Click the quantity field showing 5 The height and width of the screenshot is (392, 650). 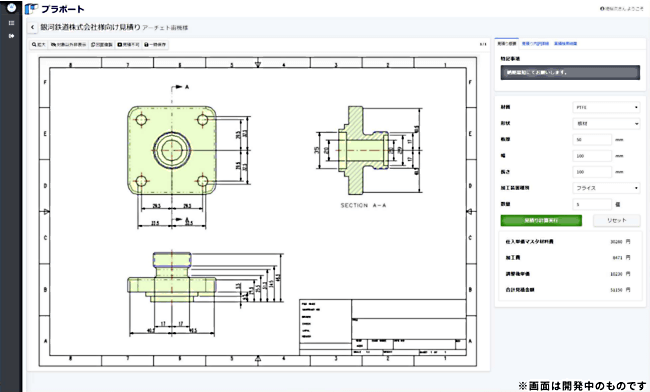592,204
